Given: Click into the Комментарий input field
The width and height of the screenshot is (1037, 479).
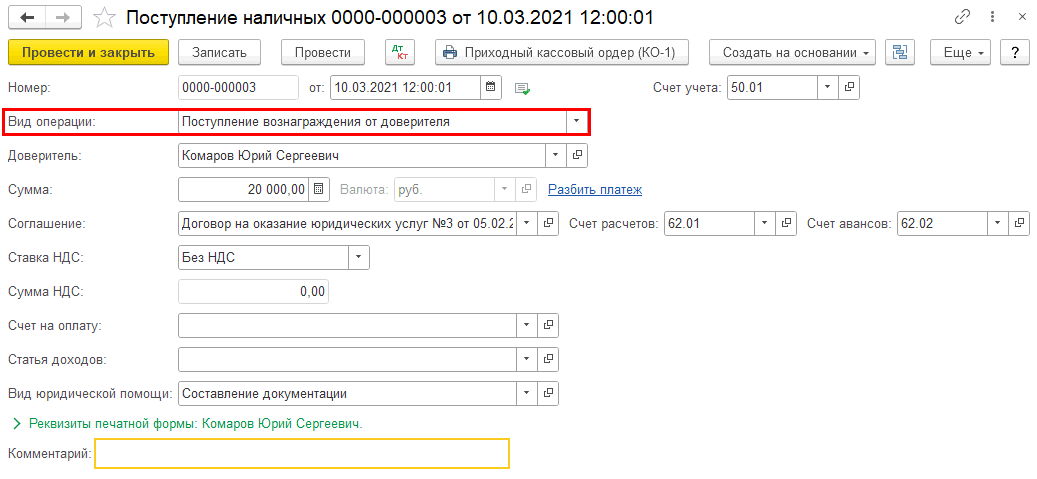Looking at the screenshot, I should [301, 454].
